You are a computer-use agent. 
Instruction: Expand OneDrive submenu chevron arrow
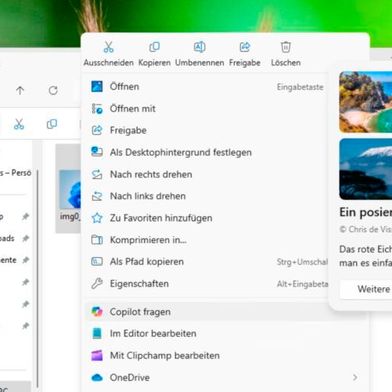[x=355, y=377]
